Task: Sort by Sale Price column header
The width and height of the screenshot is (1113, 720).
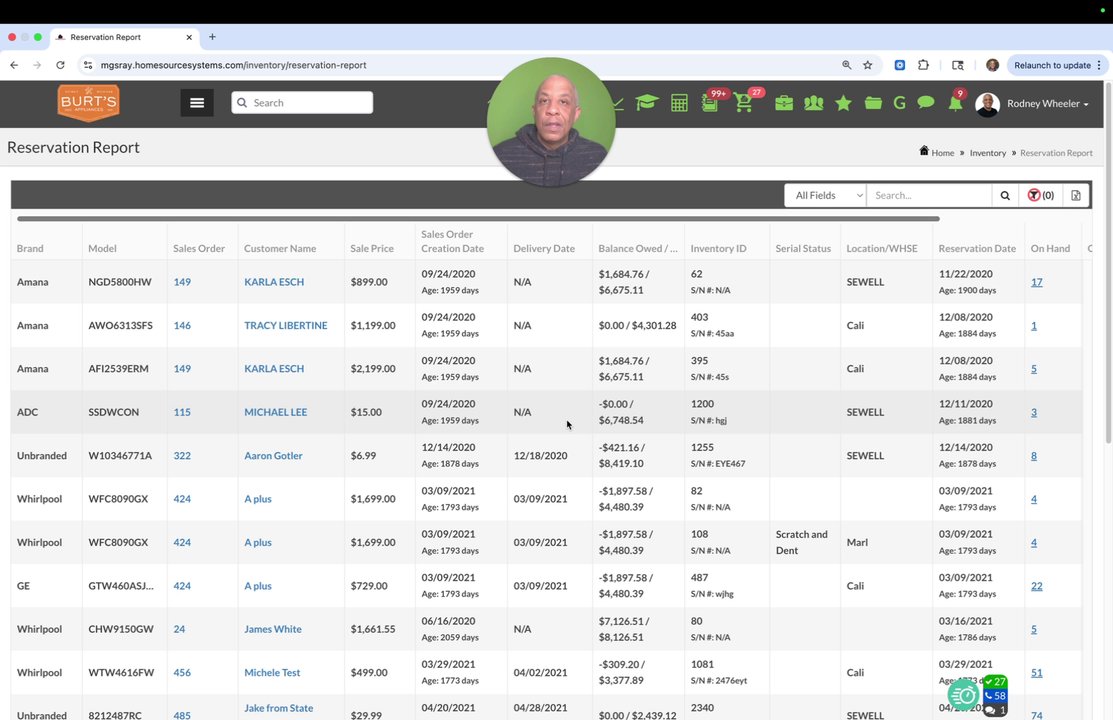Action: pos(372,249)
